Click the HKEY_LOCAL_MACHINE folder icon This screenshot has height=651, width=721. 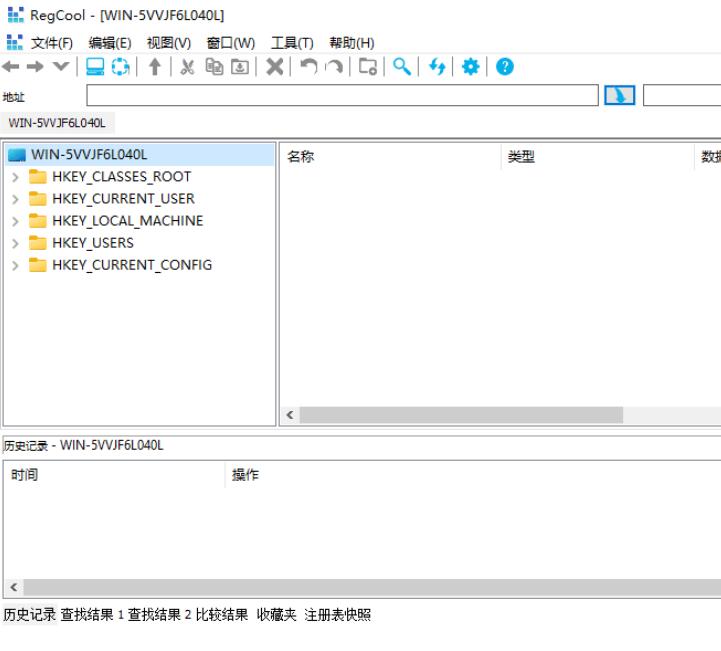click(37, 220)
